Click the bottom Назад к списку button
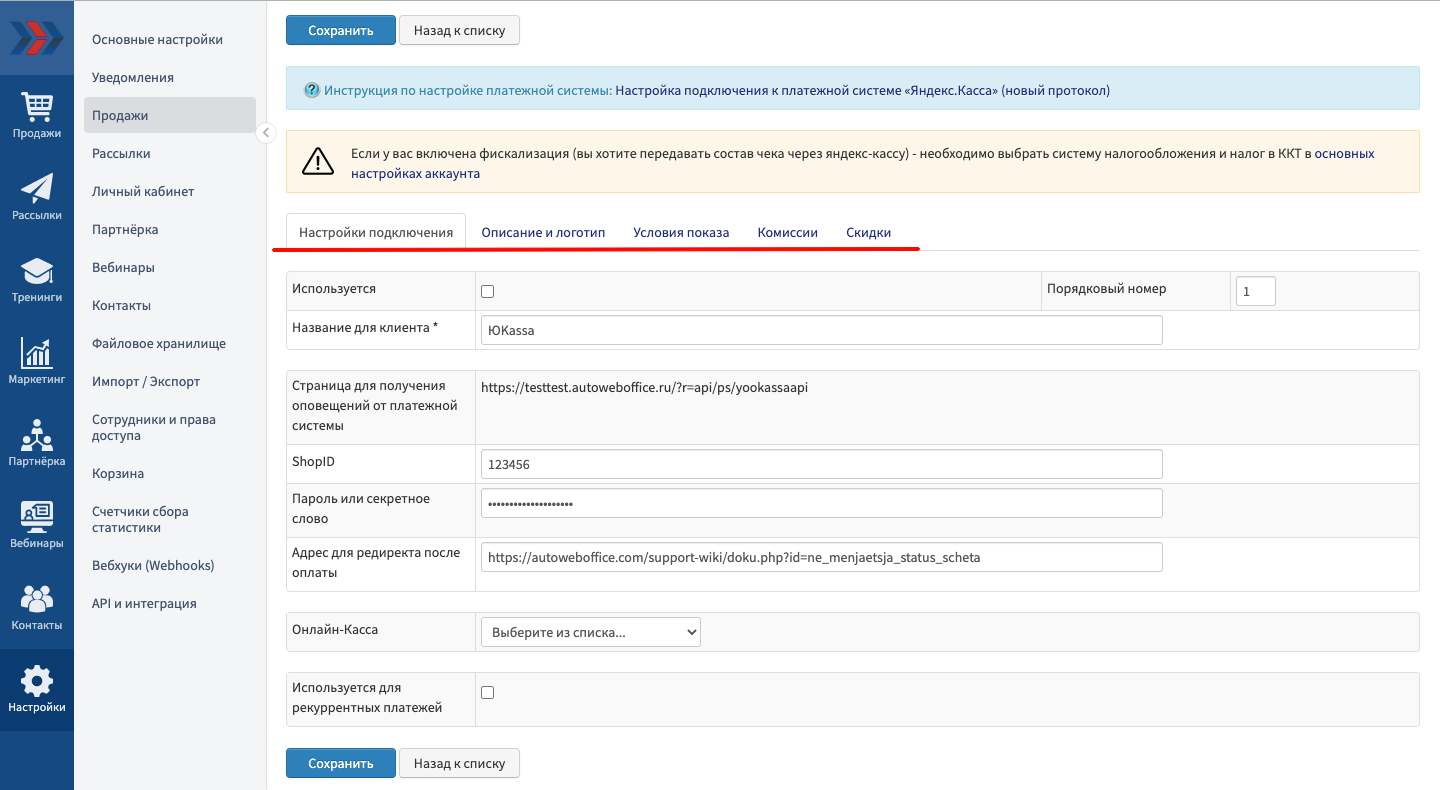The height and width of the screenshot is (790, 1440). point(459,763)
